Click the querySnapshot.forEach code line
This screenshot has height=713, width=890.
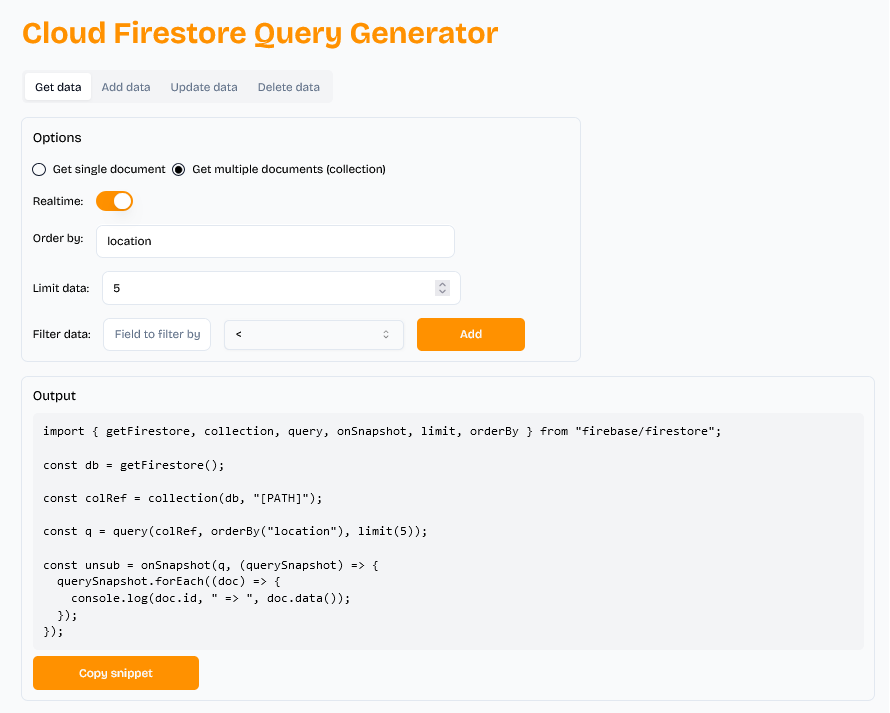[x=169, y=581]
